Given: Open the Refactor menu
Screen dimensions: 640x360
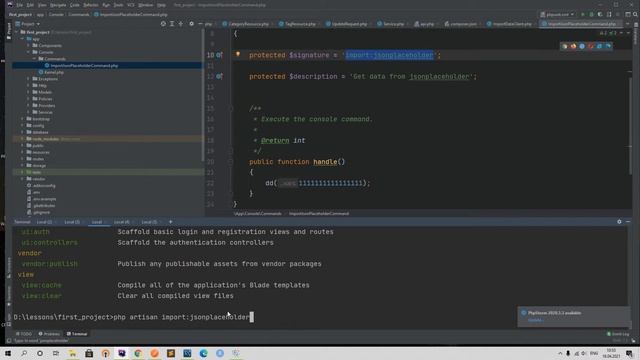Looking at the screenshot, I should point(91,5).
